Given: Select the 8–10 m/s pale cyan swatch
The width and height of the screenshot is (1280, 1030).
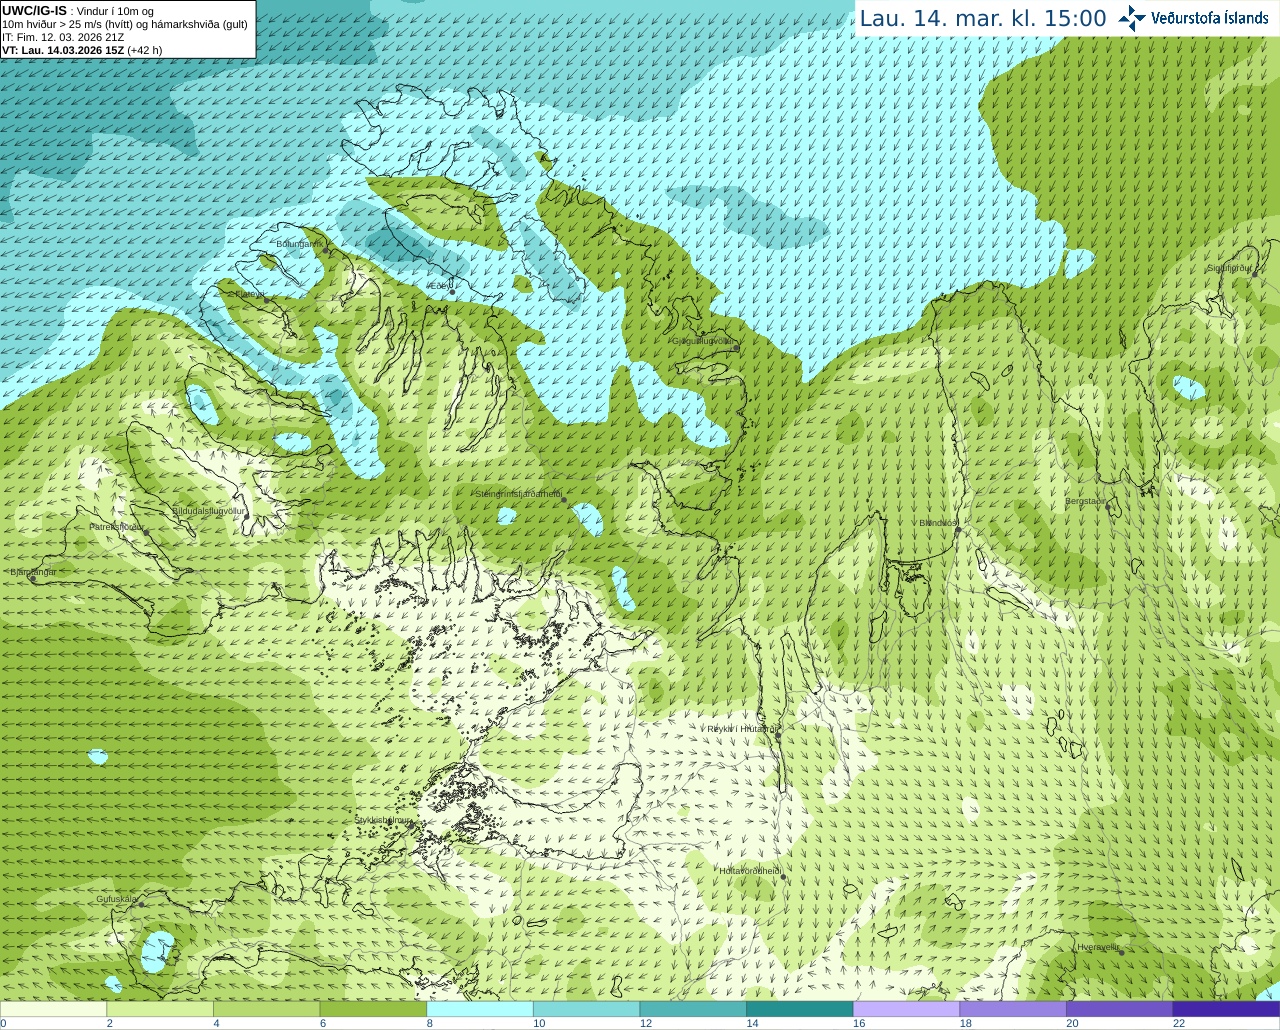Looking at the screenshot, I should click(x=480, y=1009).
